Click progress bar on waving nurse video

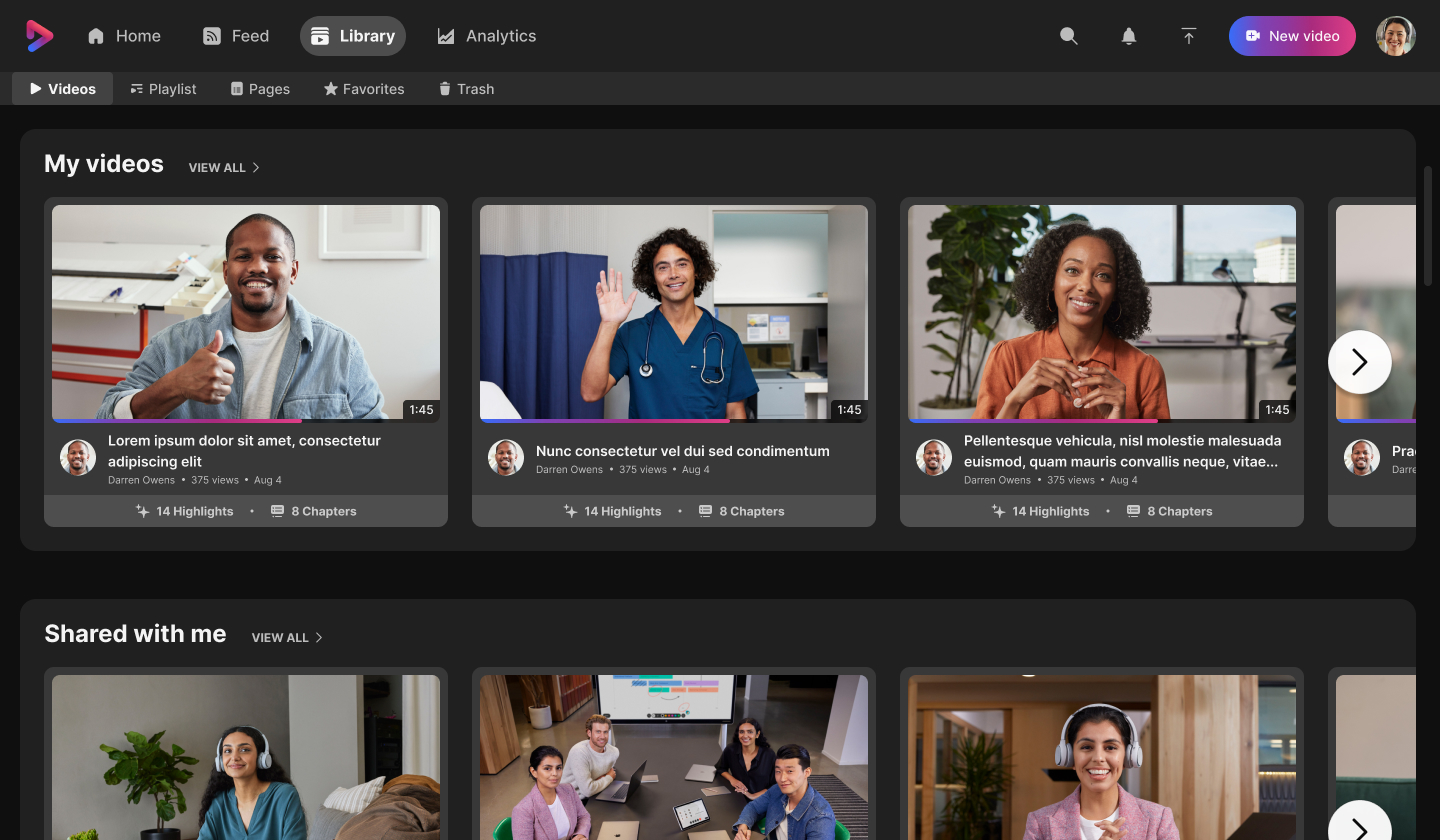674,421
